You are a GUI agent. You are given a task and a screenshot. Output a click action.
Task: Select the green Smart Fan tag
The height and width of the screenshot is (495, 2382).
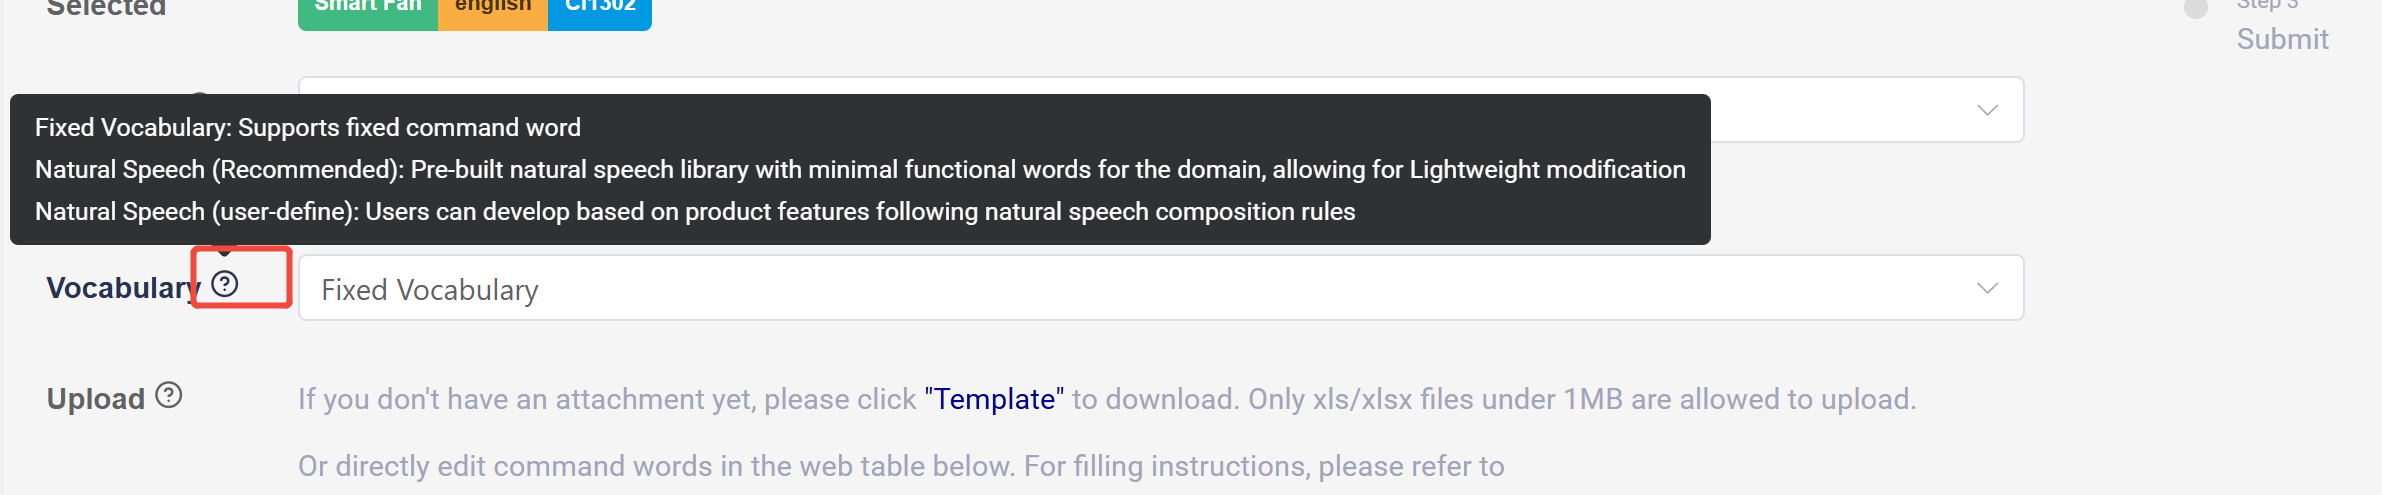pos(368,10)
